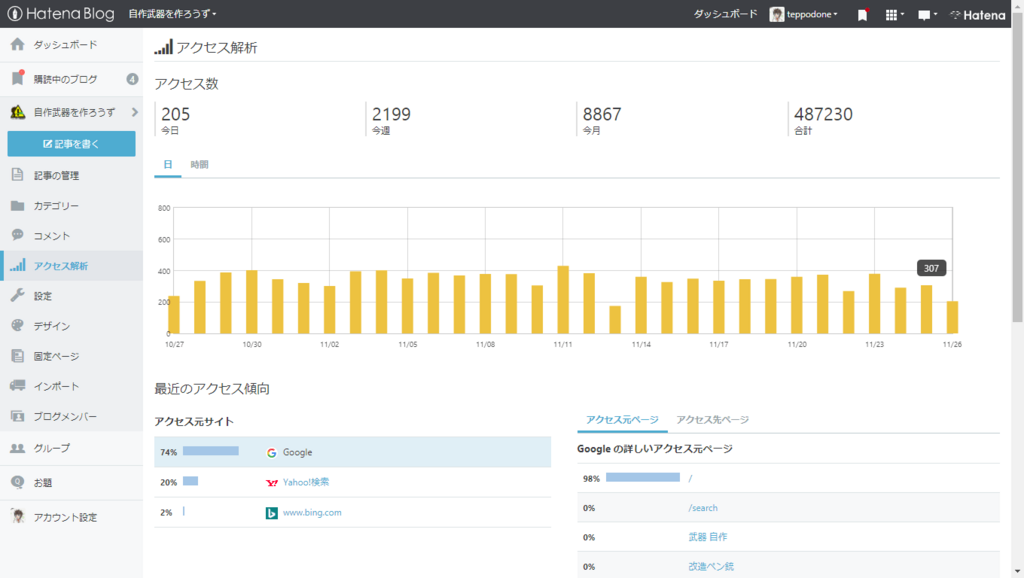Click the palette icon for デザイン
Screen dimensions: 1024x578
point(18,325)
